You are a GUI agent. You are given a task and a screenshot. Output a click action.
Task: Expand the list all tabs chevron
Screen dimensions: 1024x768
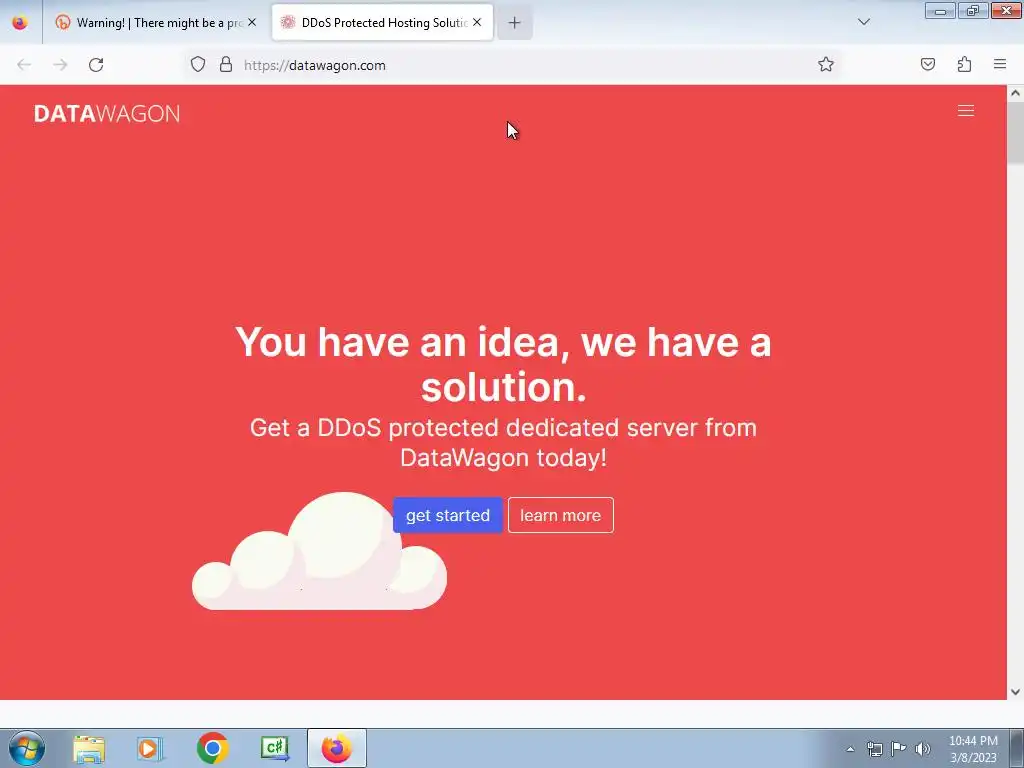864,22
